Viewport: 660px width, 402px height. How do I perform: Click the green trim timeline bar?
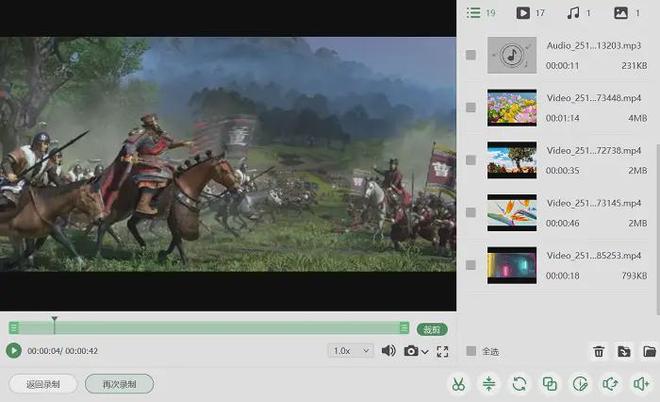coord(208,328)
